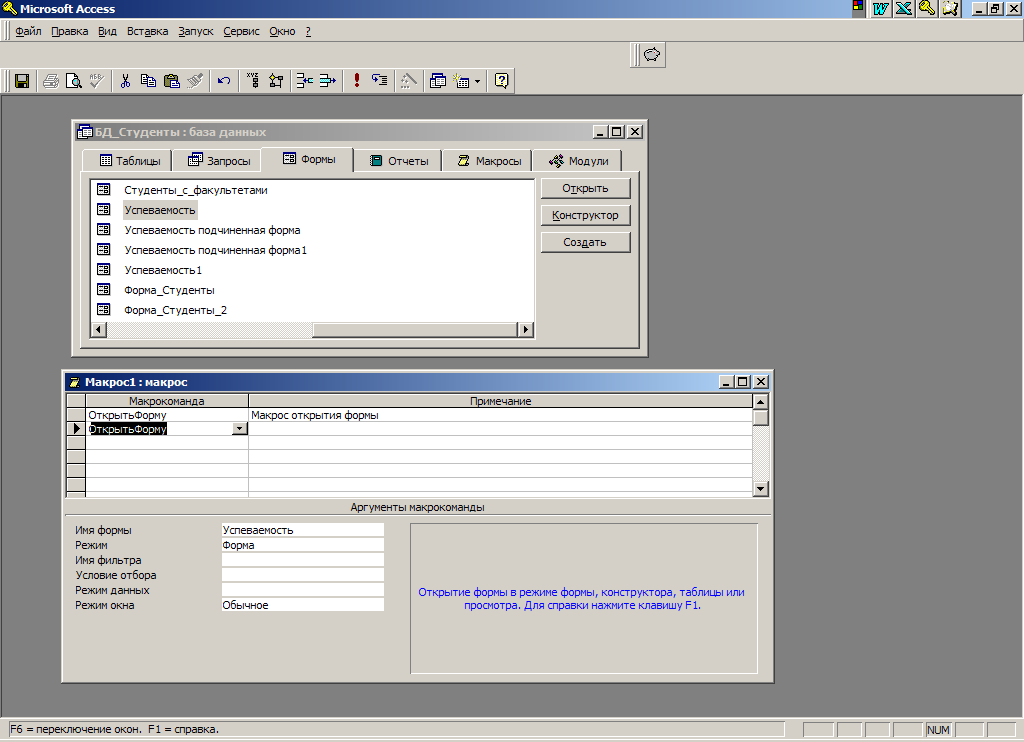
Task: Switch to the Модули tab
Action: [x=577, y=161]
